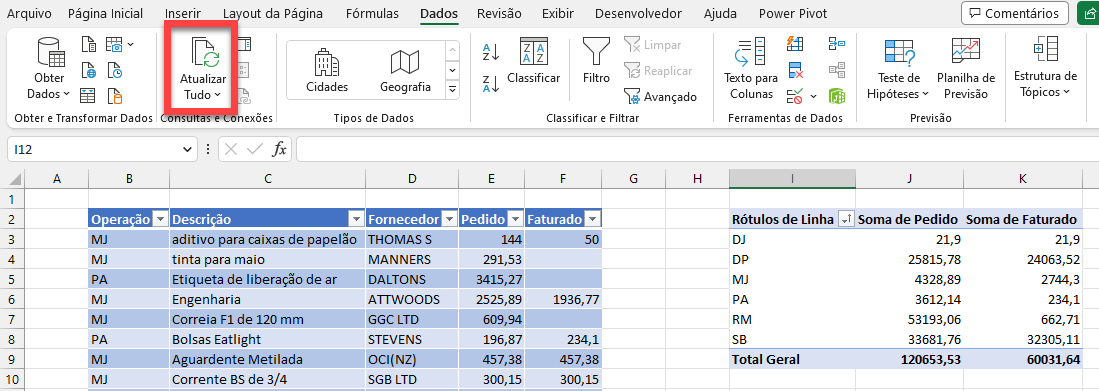Expand the From Picture dropdown arrow
Screen dimensions: 1099x391
tap(131, 45)
